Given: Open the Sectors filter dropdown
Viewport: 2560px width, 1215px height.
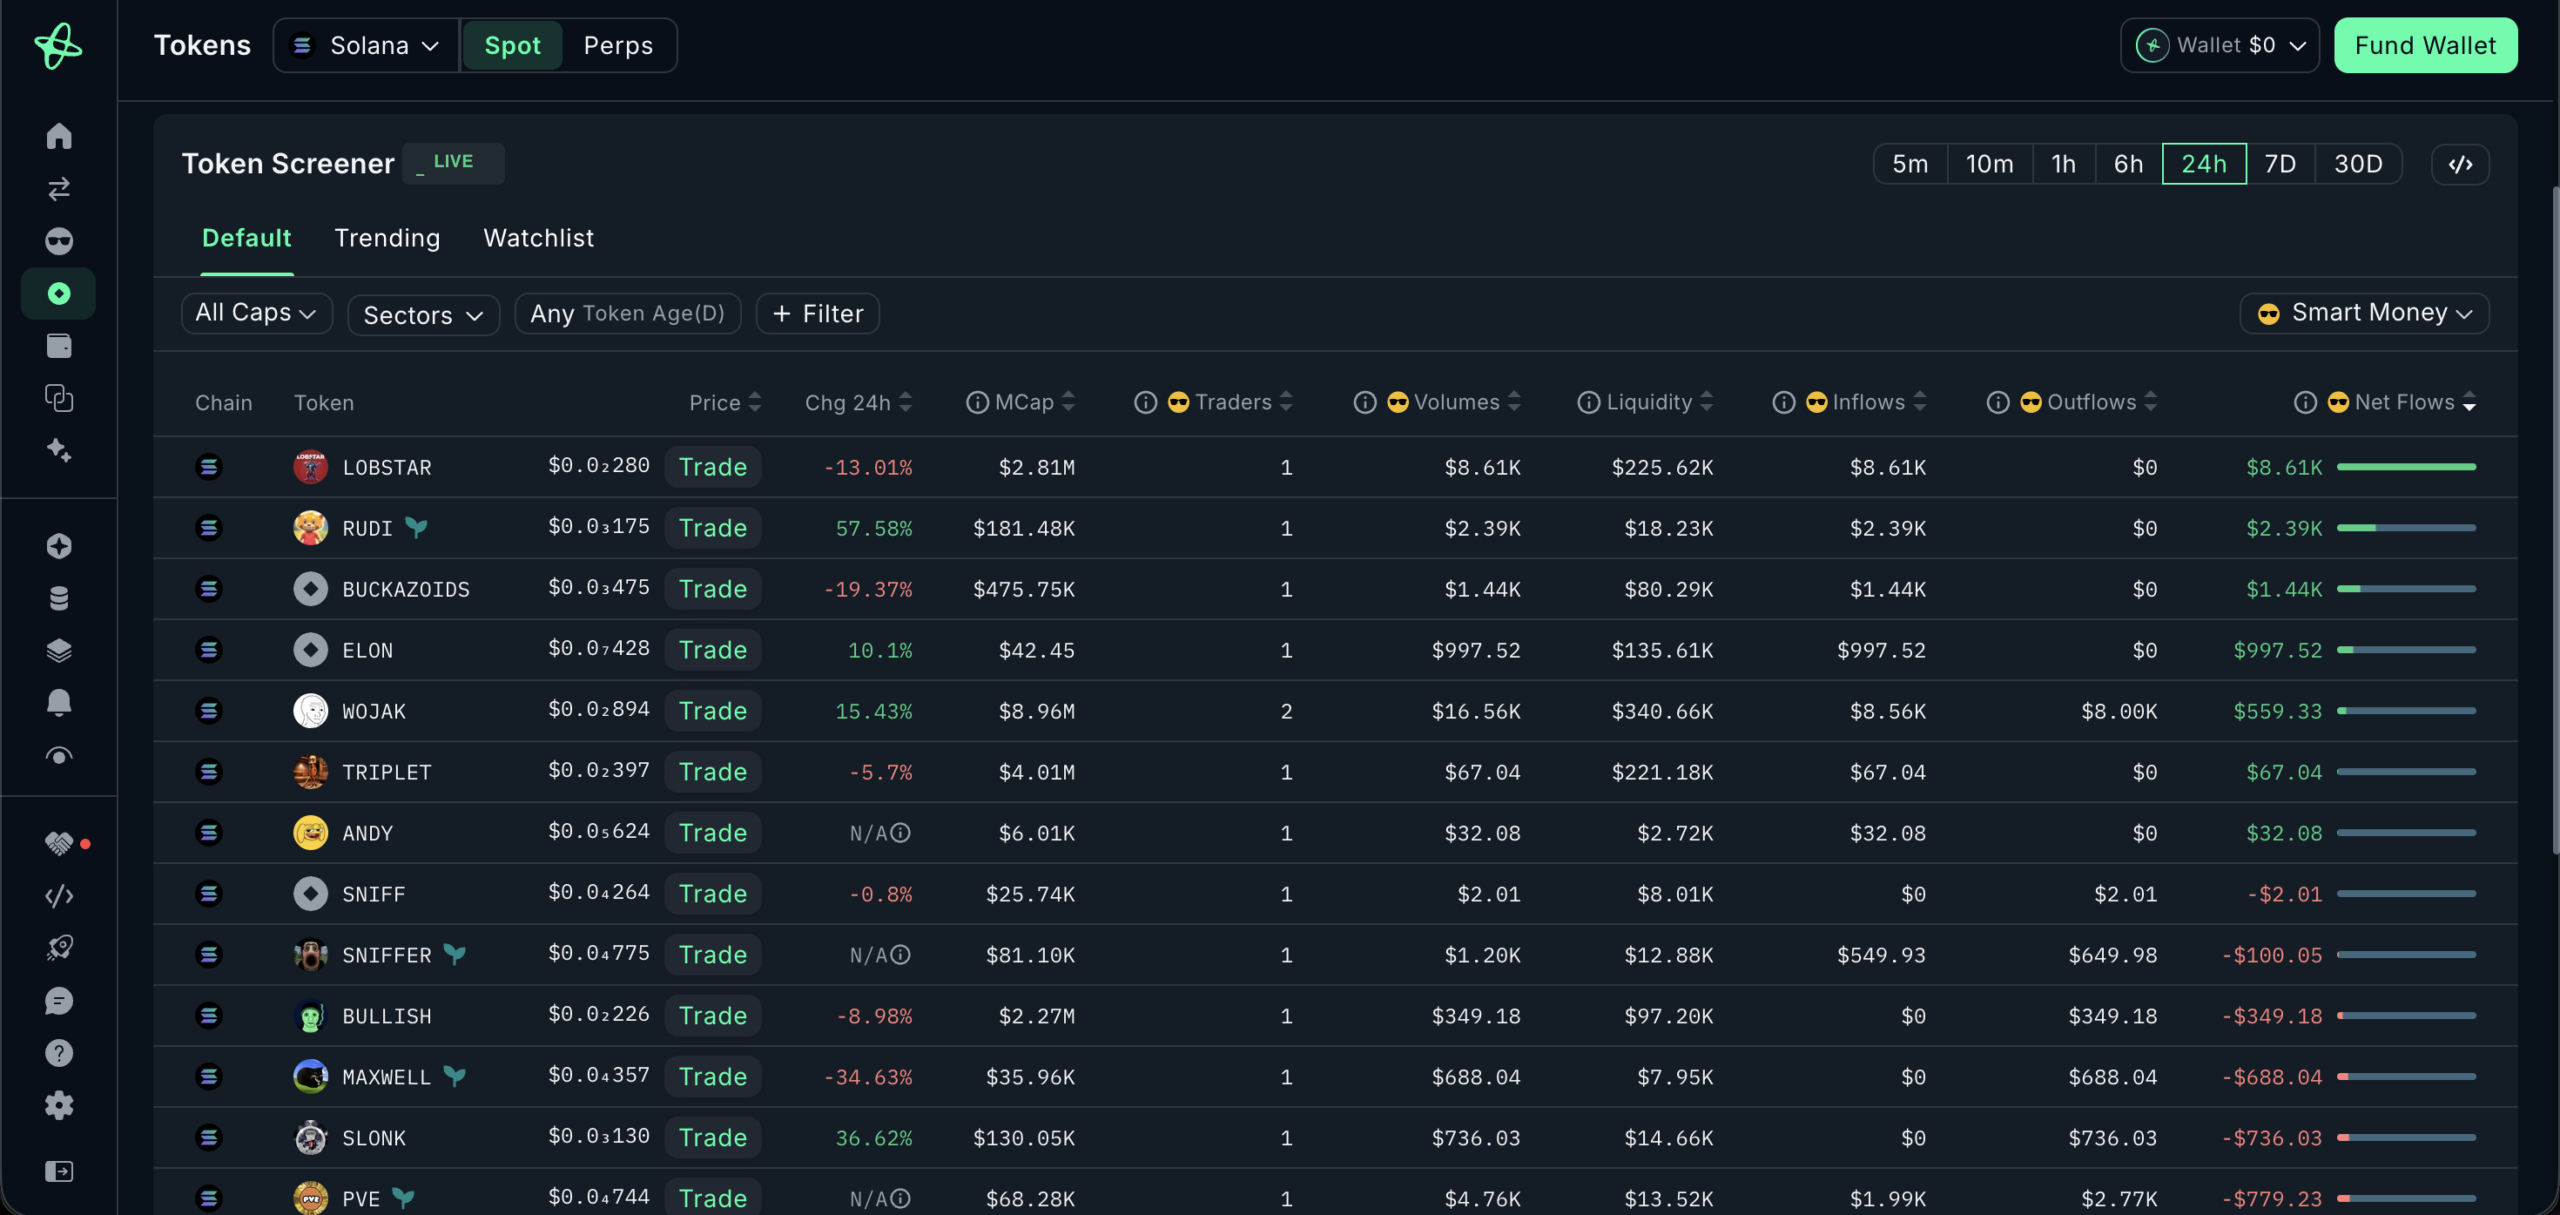Looking at the screenshot, I should pos(423,315).
